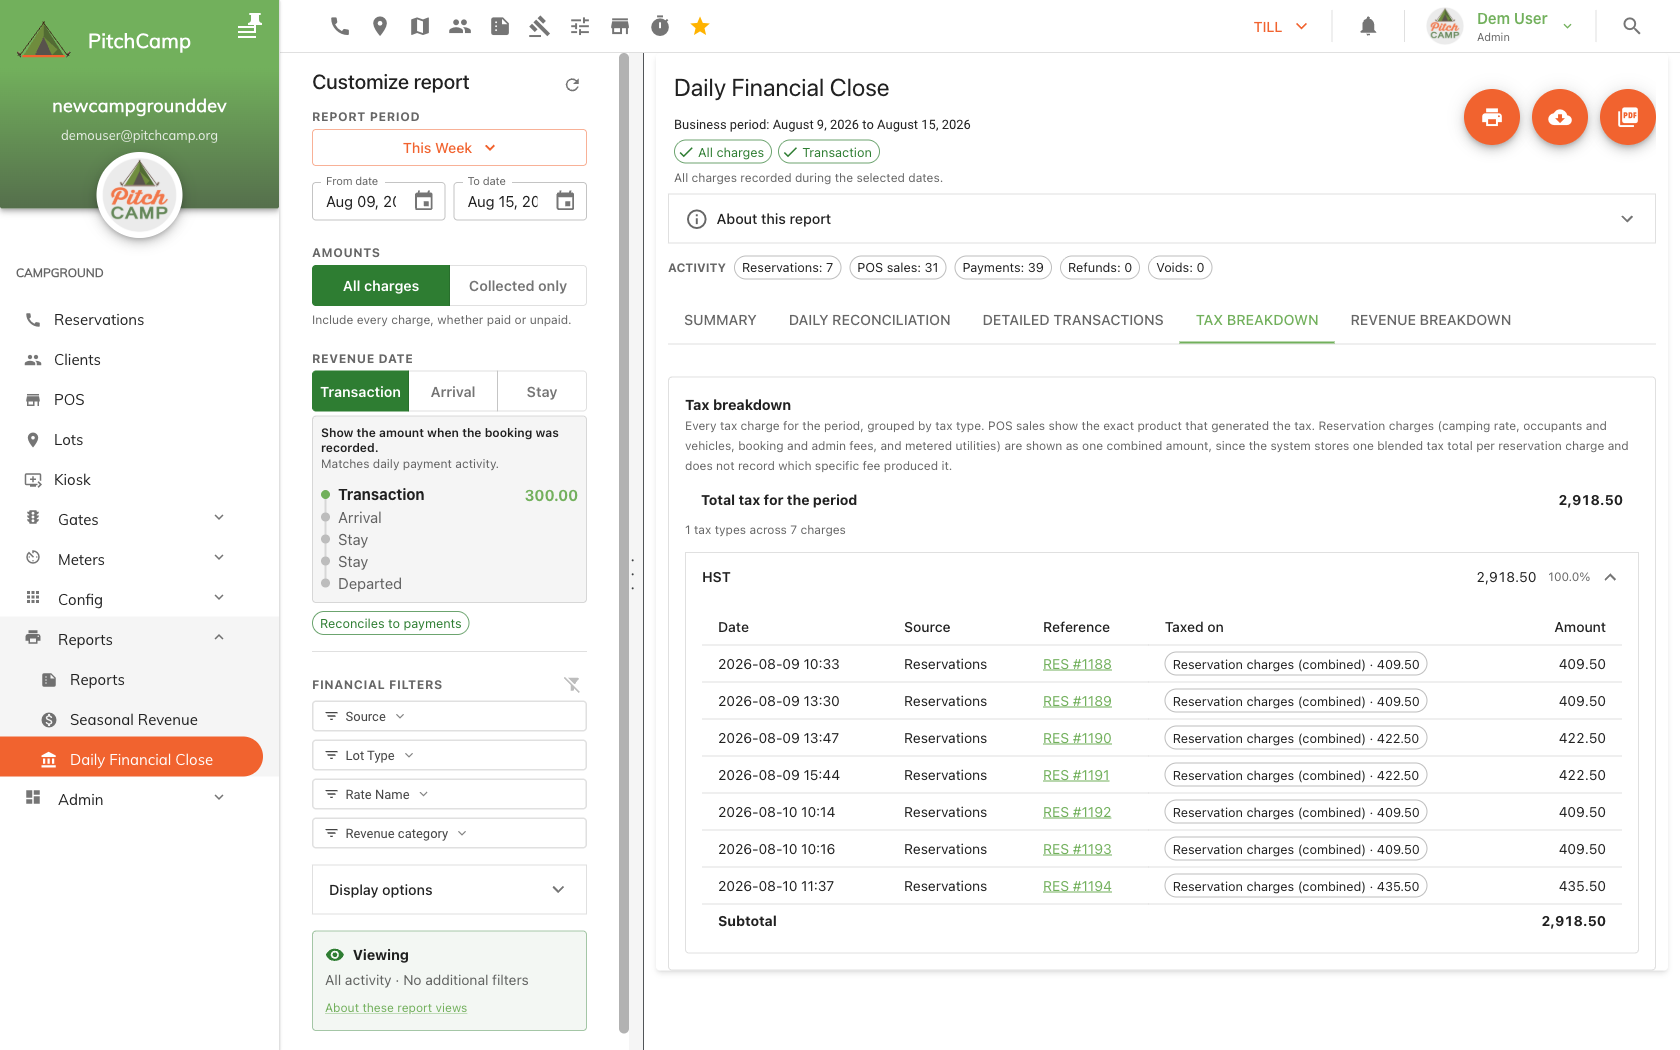The image size is (1680, 1050).
Task: Click About these report views link
Action: [x=396, y=1008]
